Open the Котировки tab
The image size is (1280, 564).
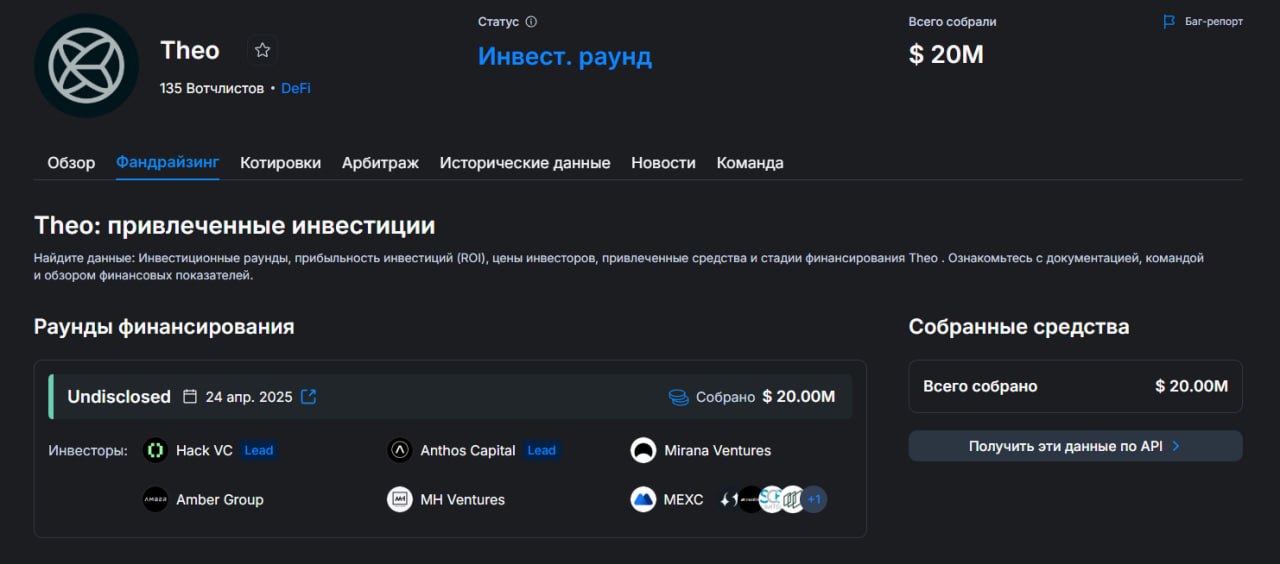[280, 163]
